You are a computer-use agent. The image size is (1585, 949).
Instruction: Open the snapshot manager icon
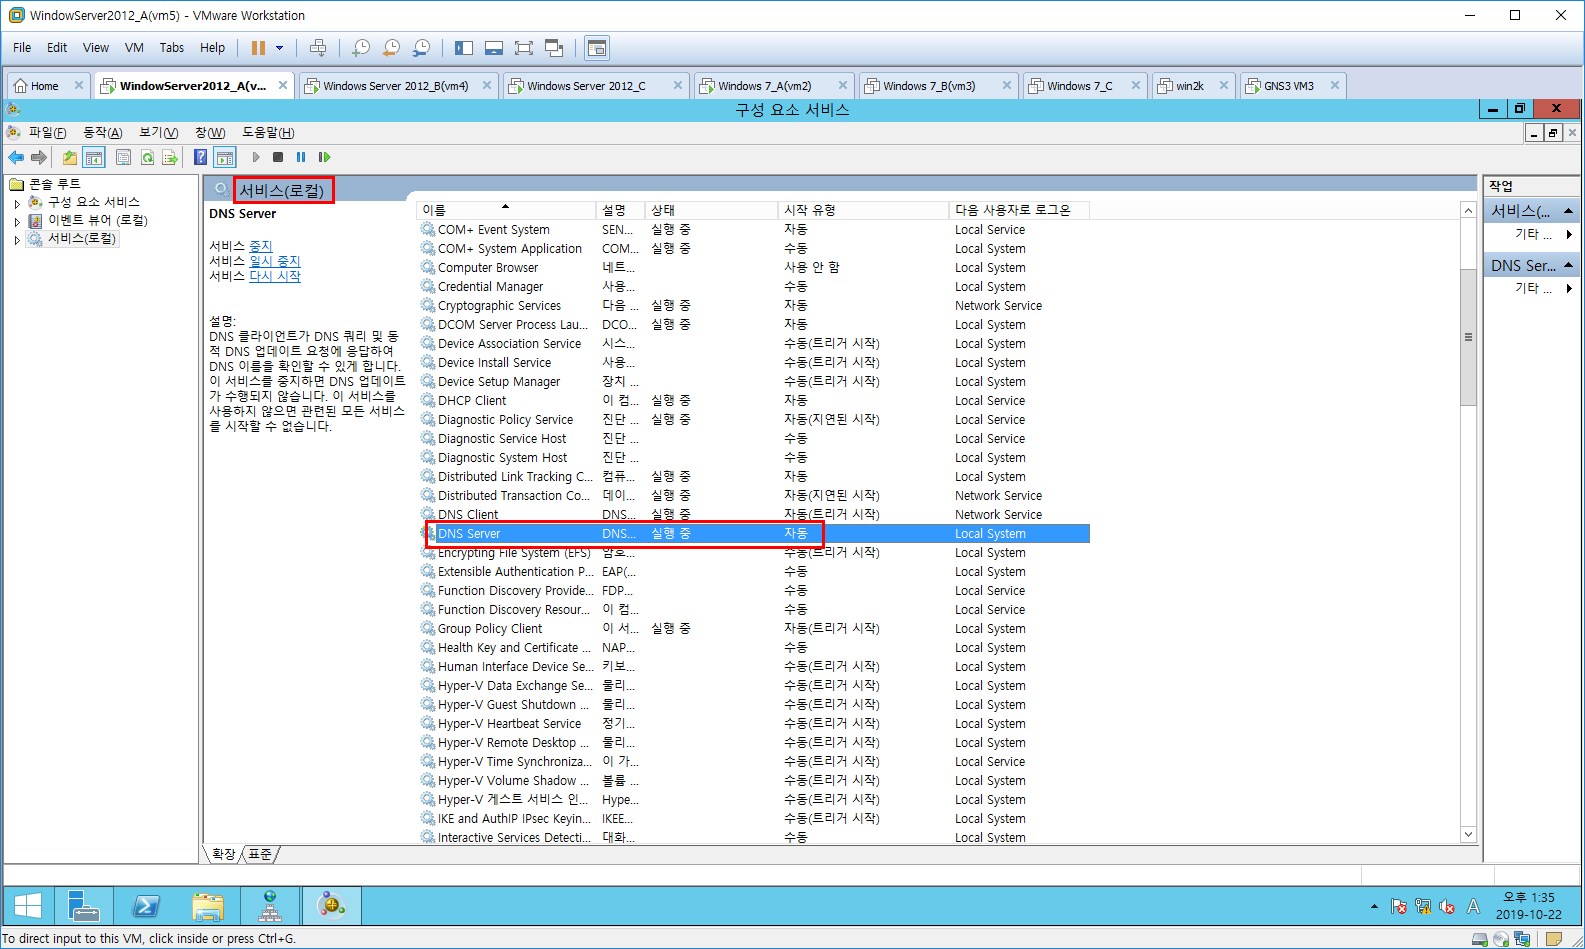coord(421,48)
